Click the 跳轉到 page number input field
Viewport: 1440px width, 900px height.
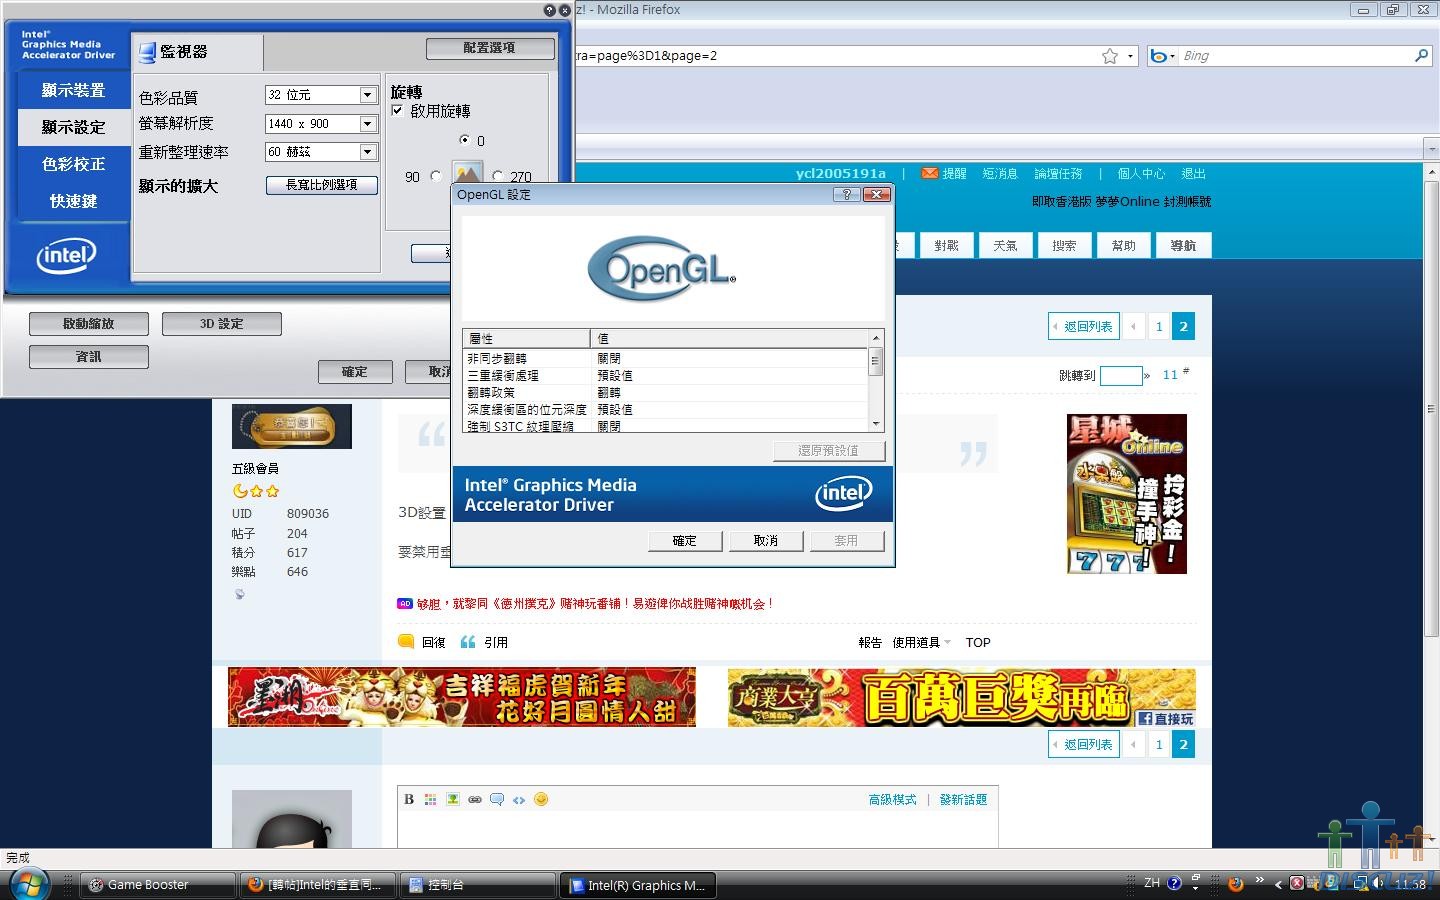(x=1121, y=376)
